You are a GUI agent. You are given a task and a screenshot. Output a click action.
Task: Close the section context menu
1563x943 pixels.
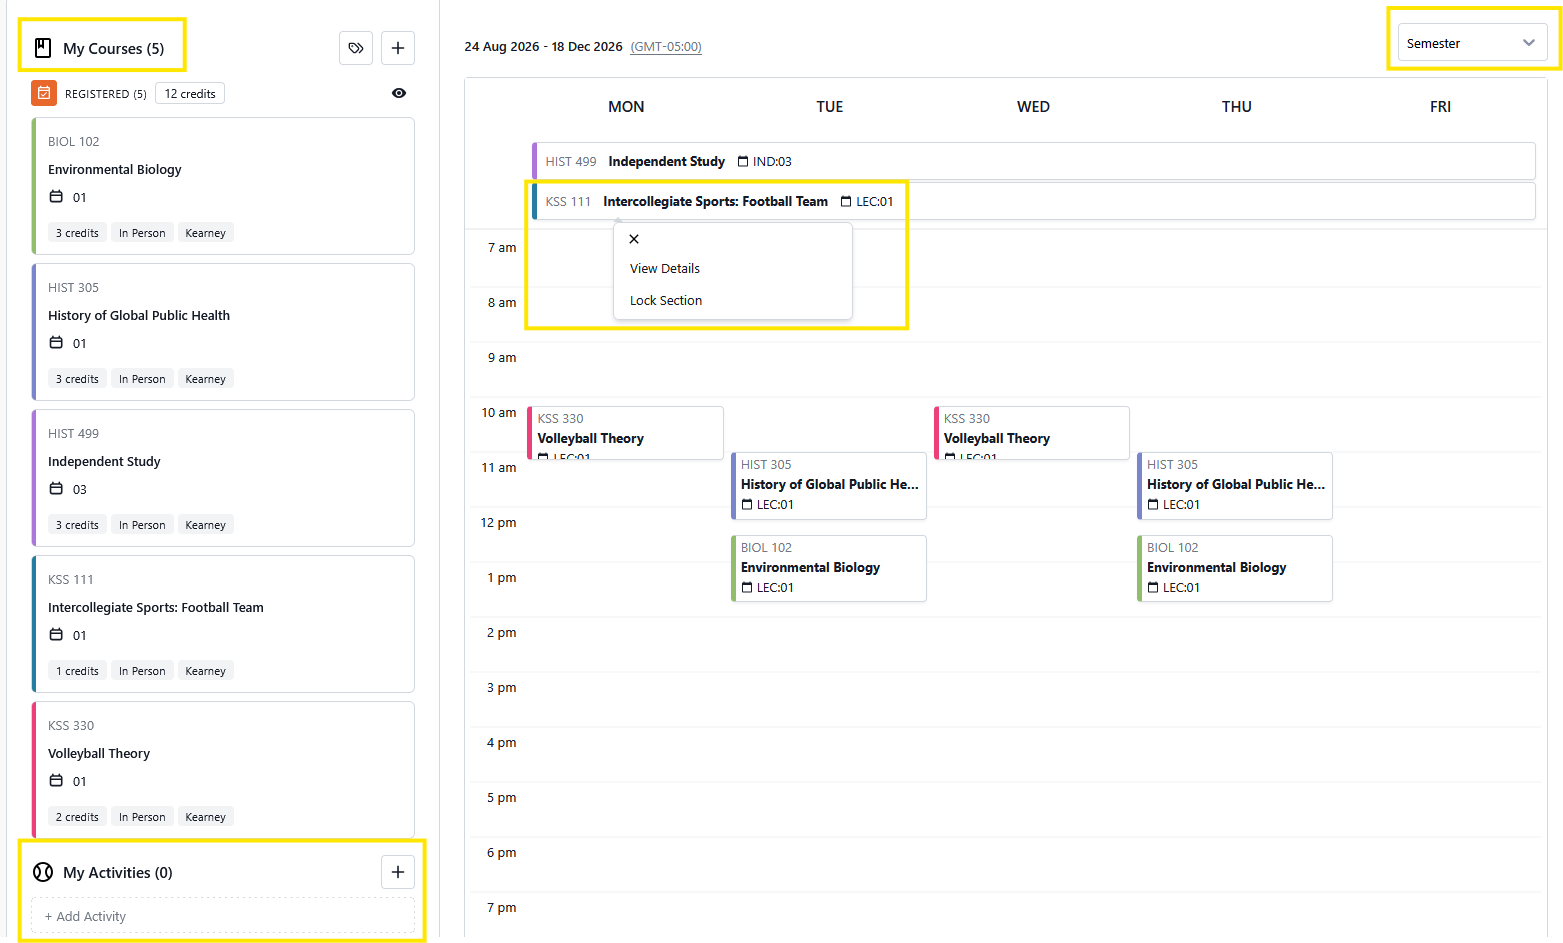[634, 239]
